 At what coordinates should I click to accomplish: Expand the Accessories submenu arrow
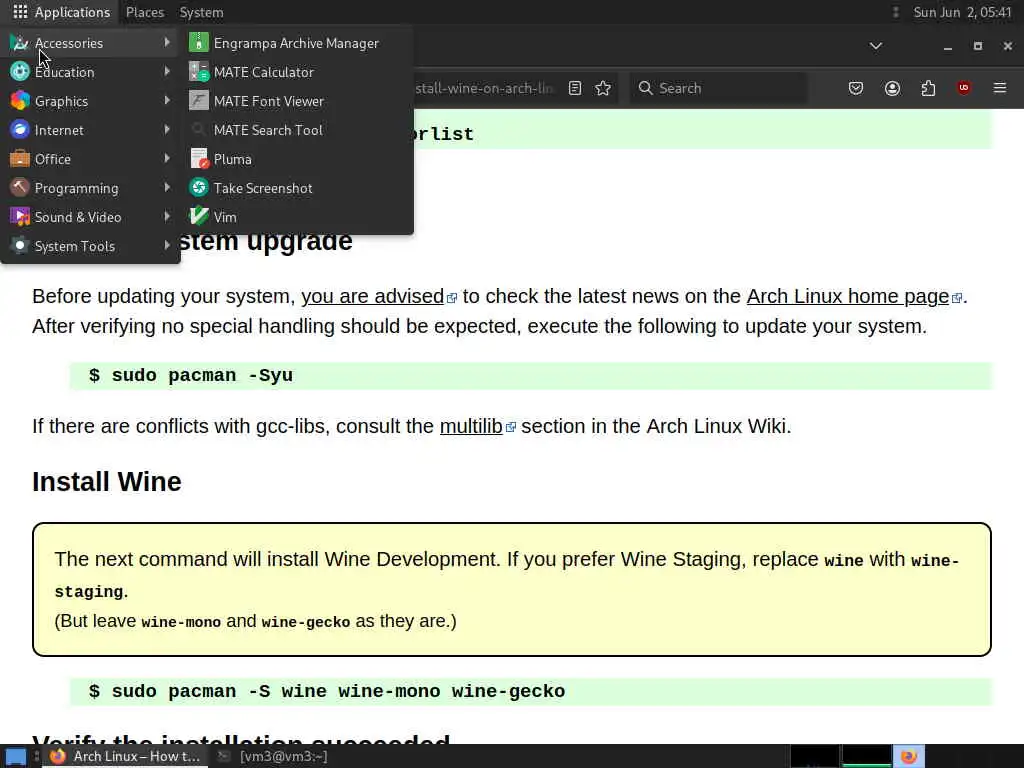(167, 42)
